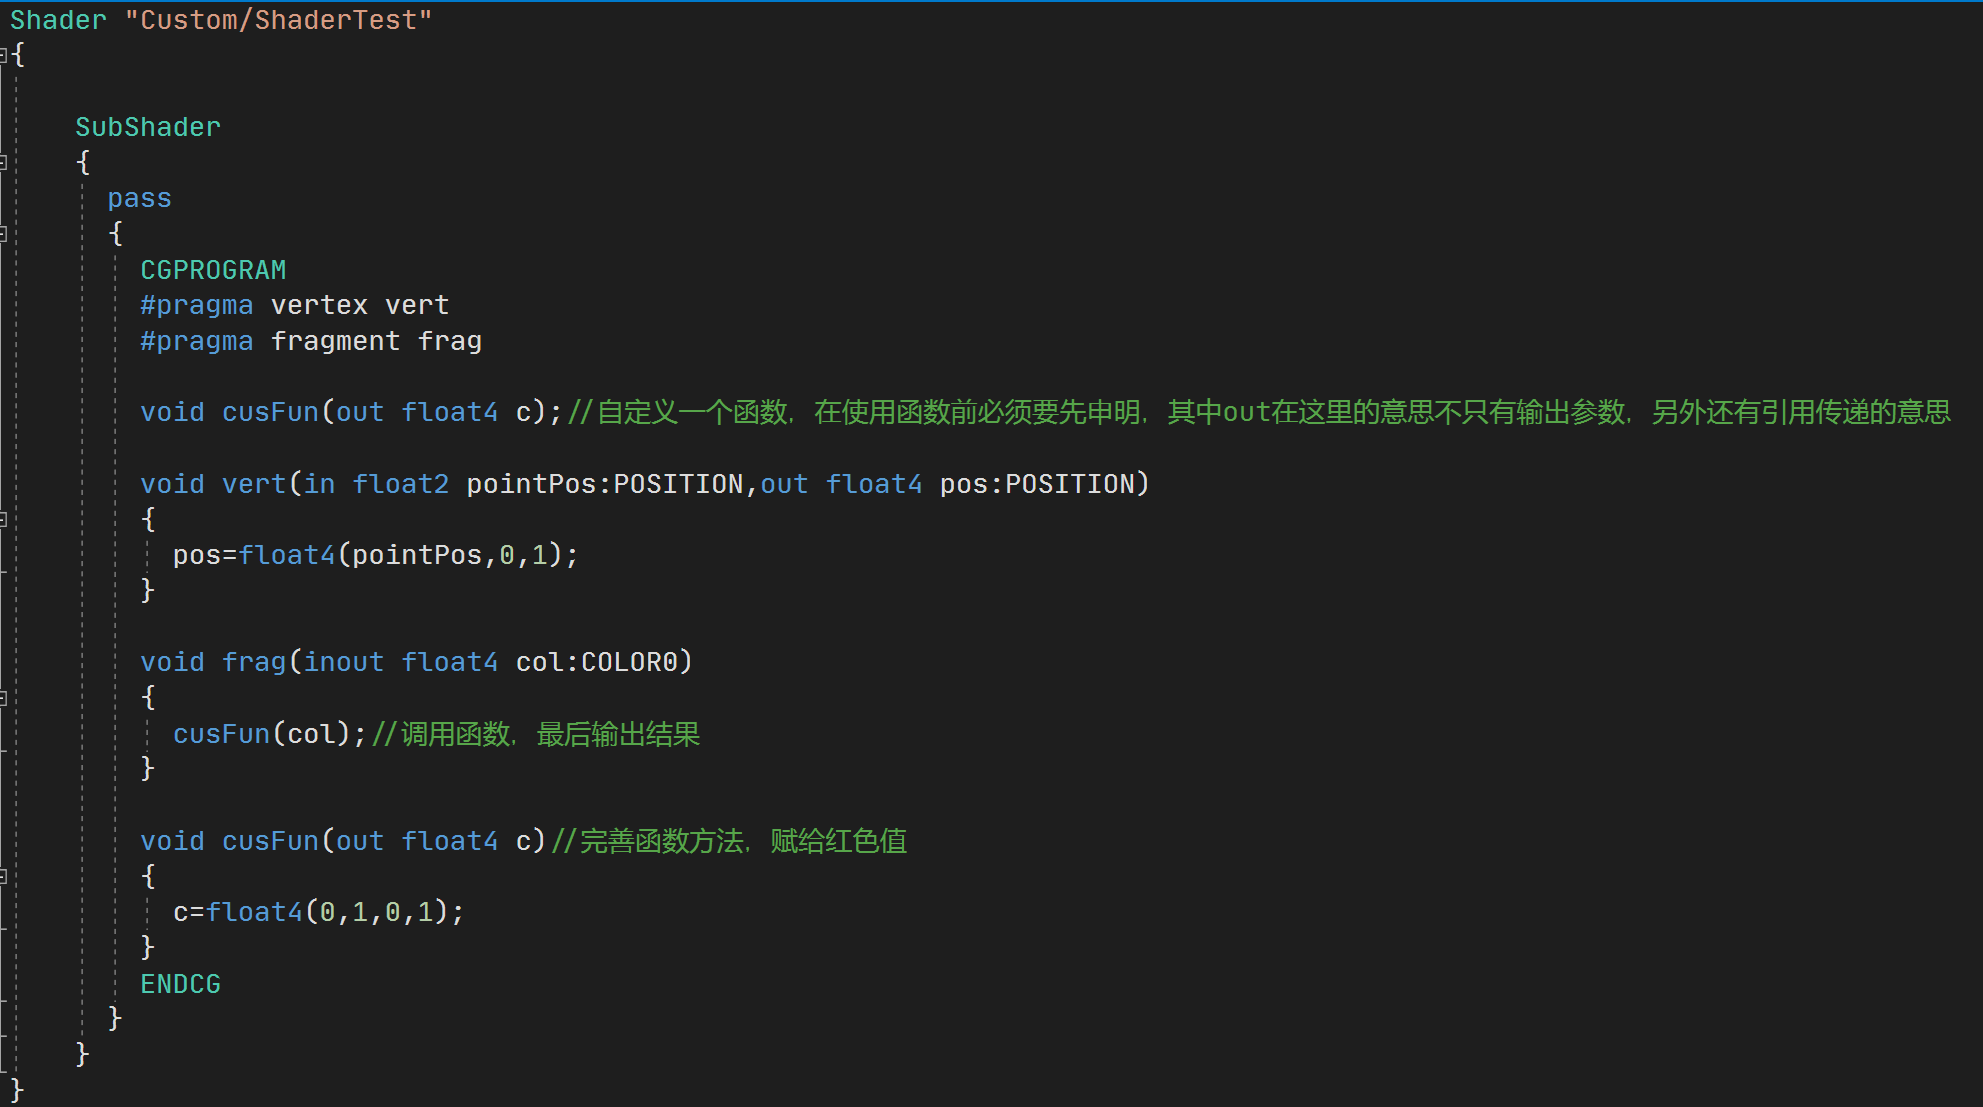Collapse the vert function body

(x=3, y=519)
